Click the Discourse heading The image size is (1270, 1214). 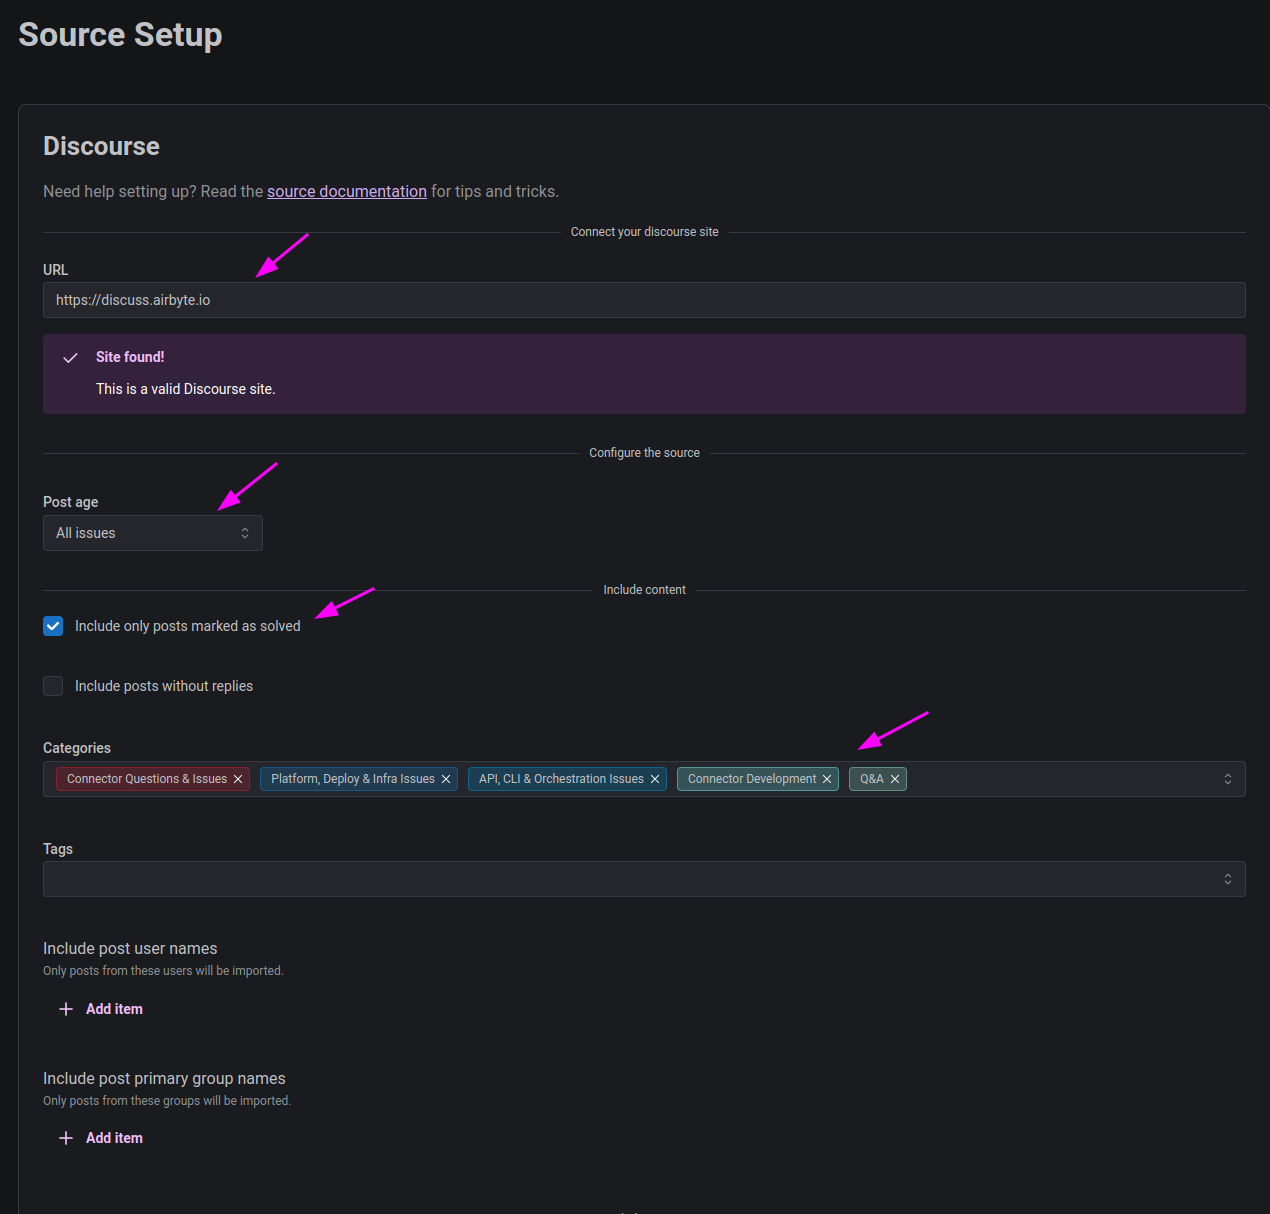pyautogui.click(x=101, y=146)
